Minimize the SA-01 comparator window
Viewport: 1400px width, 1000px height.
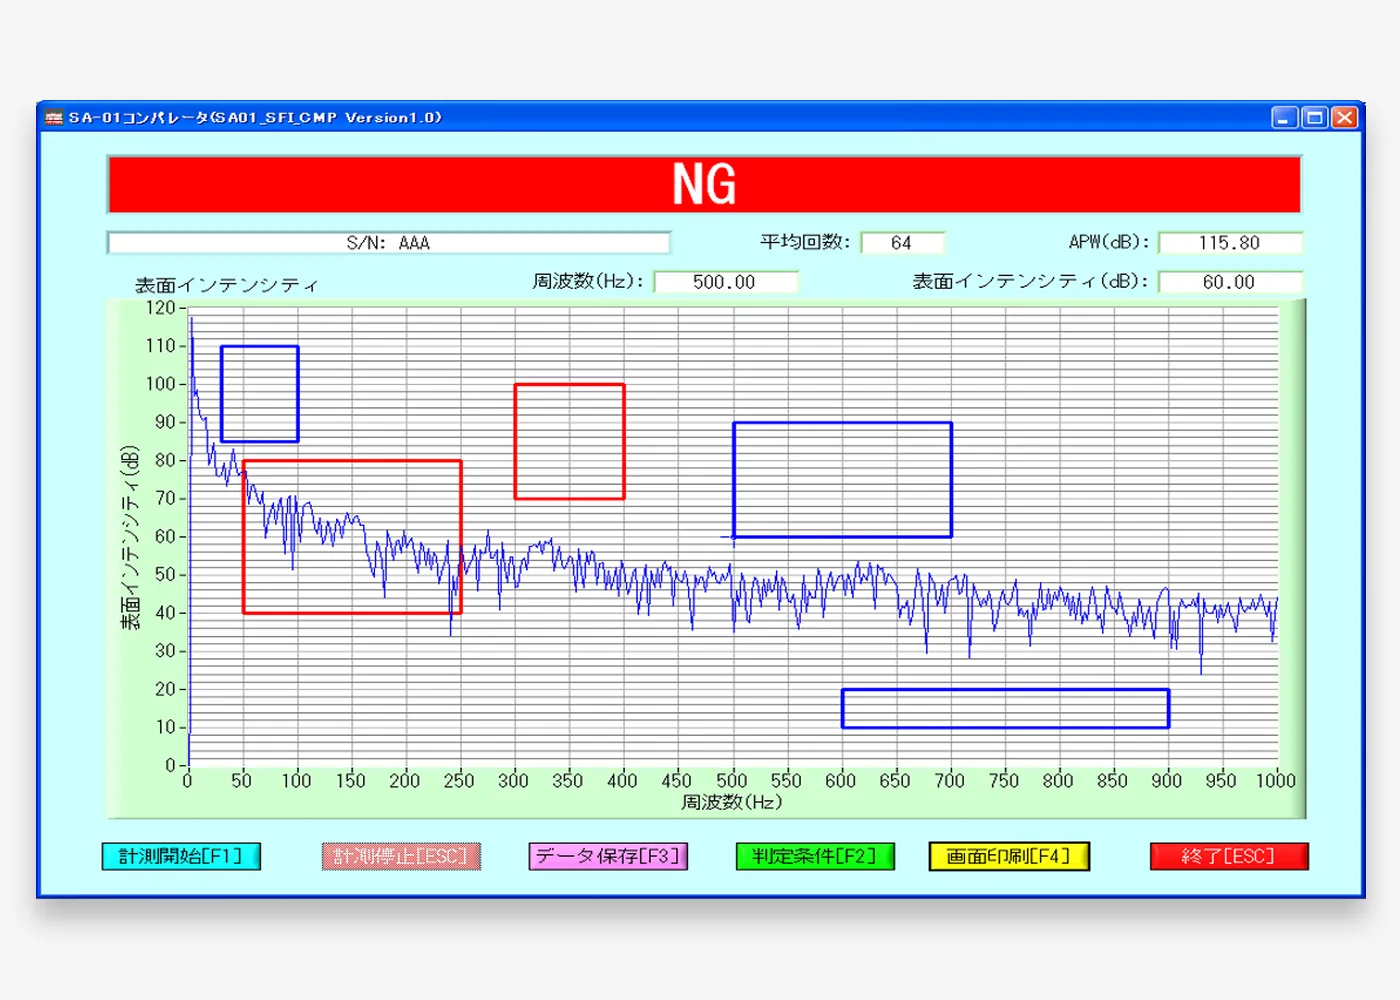[1284, 118]
